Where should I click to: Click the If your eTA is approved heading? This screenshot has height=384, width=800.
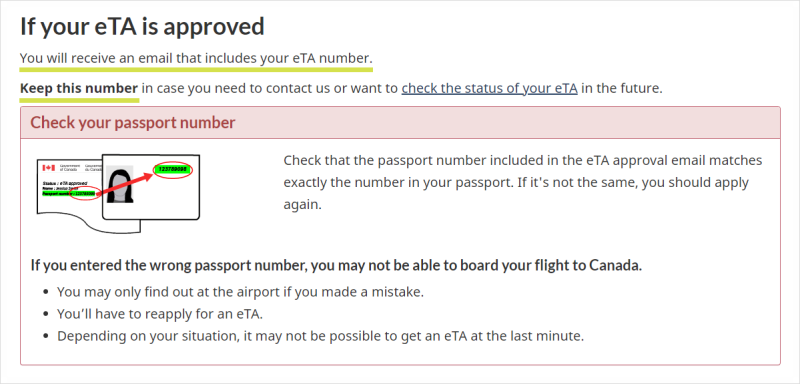[x=142, y=27]
